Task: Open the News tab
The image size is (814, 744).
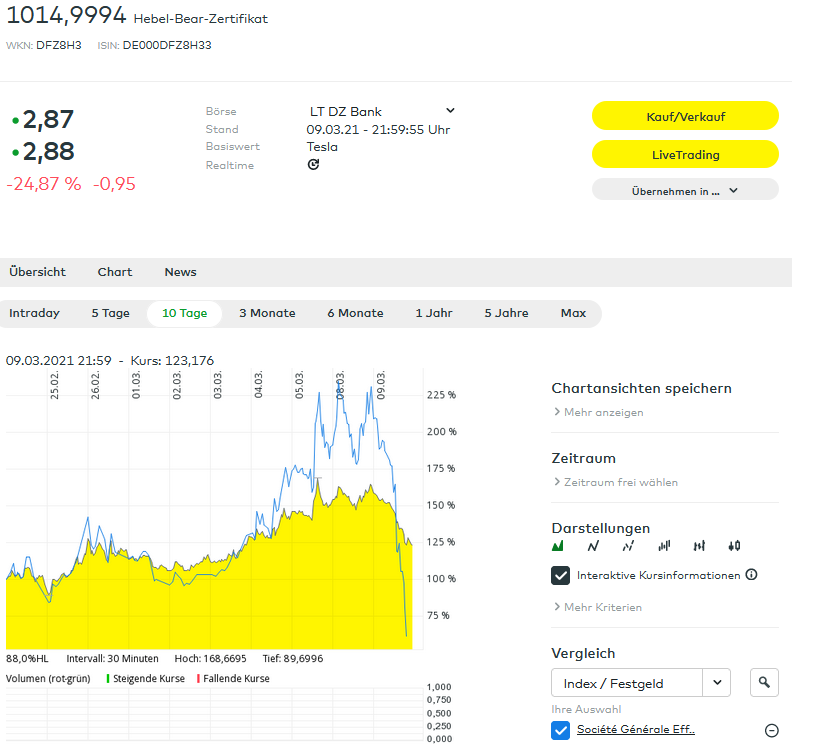Action: click(180, 272)
